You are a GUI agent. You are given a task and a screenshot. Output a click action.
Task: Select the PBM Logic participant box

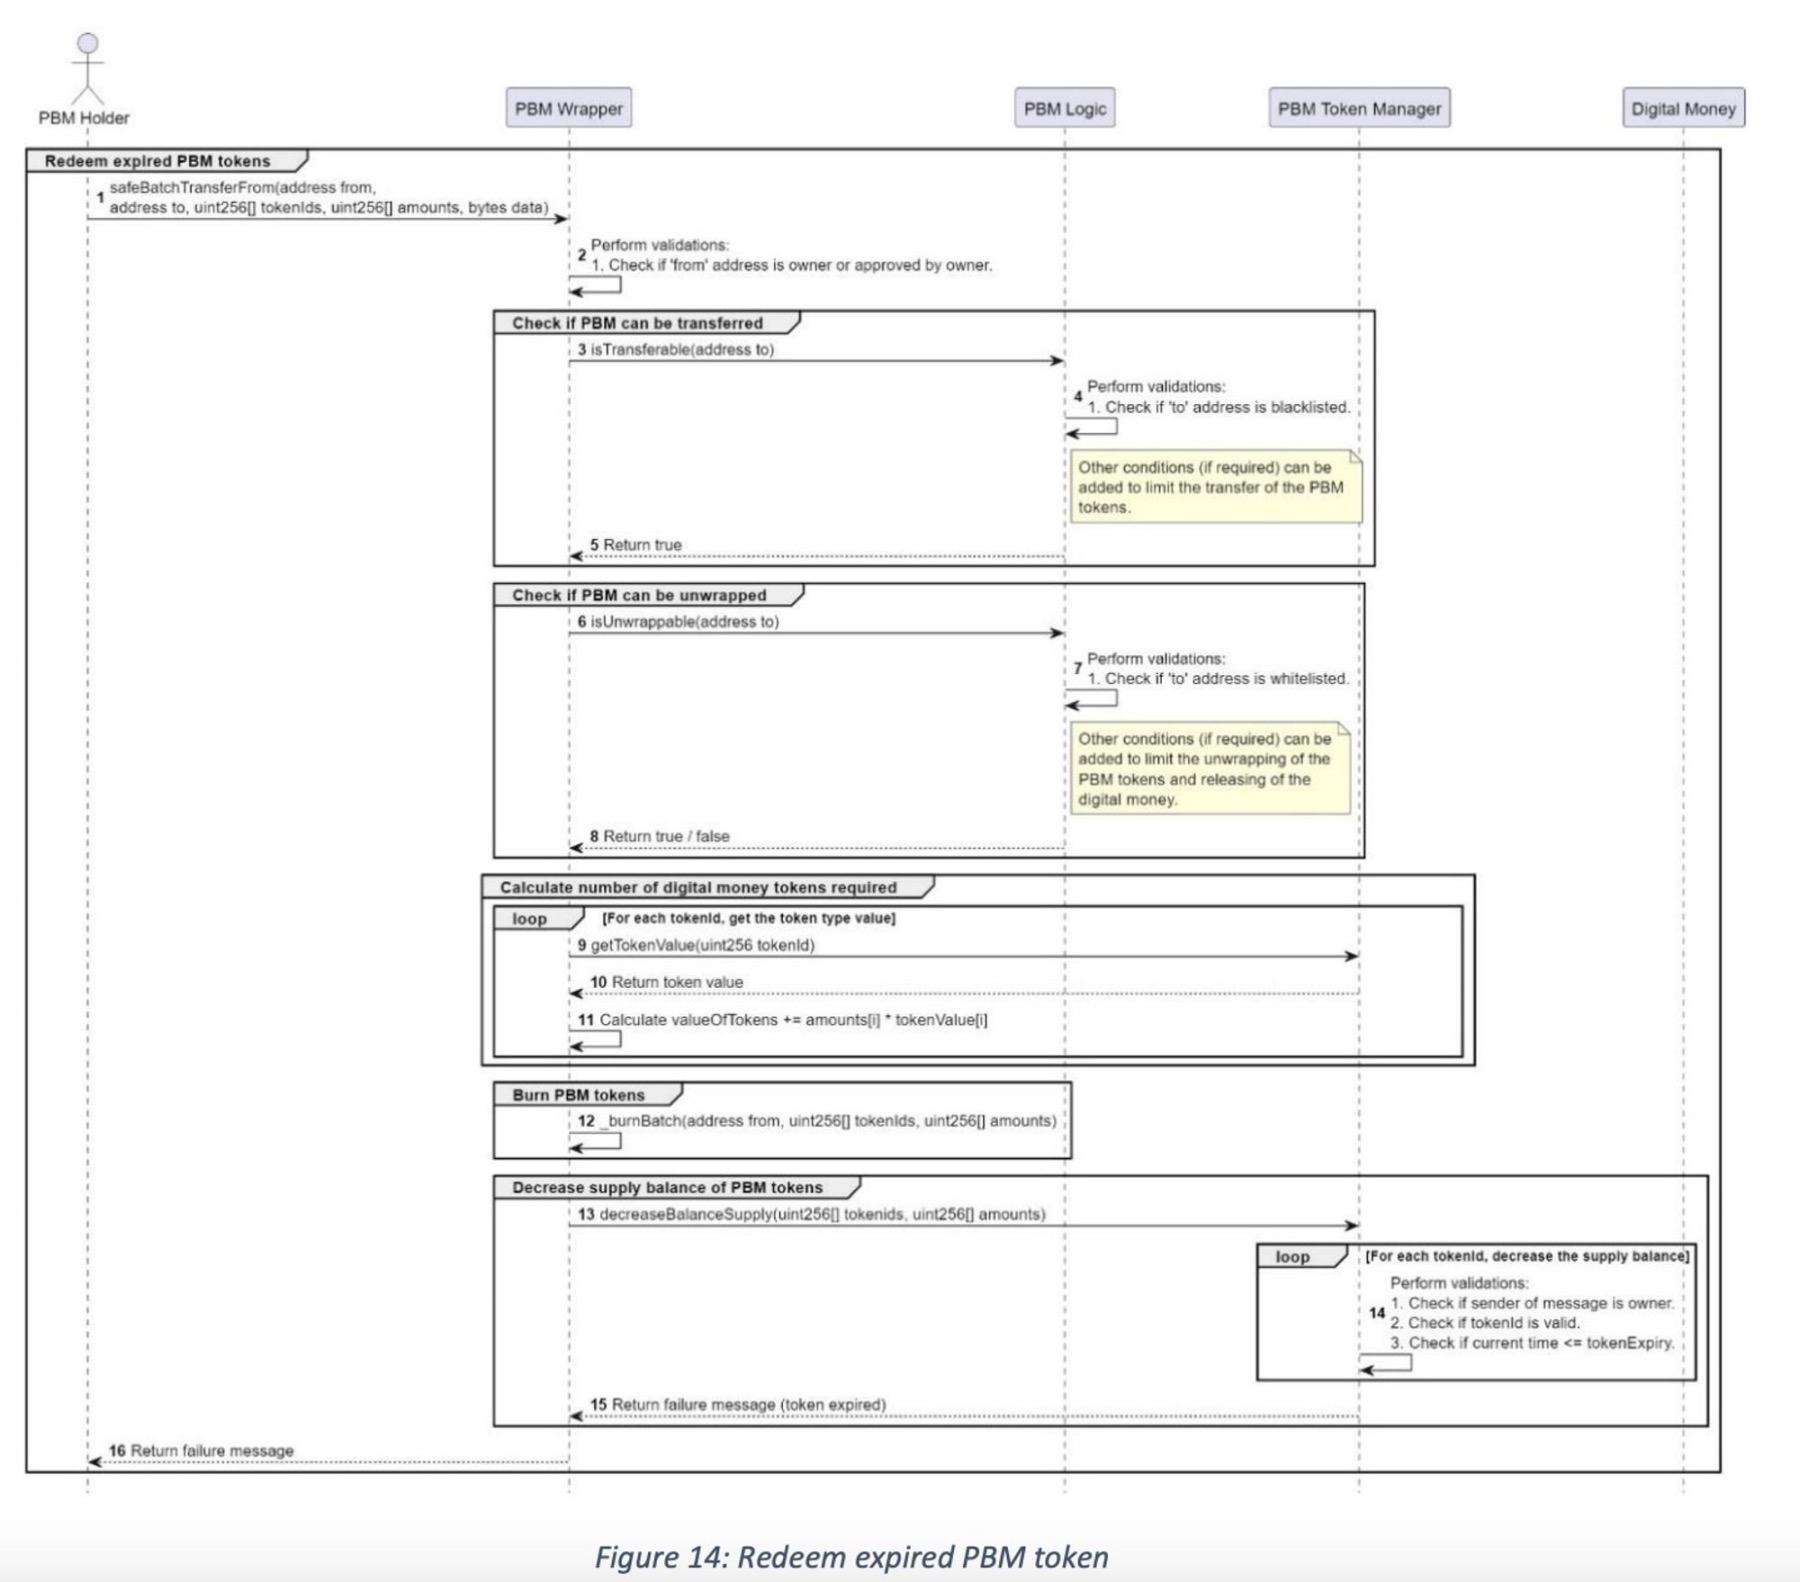(1064, 108)
